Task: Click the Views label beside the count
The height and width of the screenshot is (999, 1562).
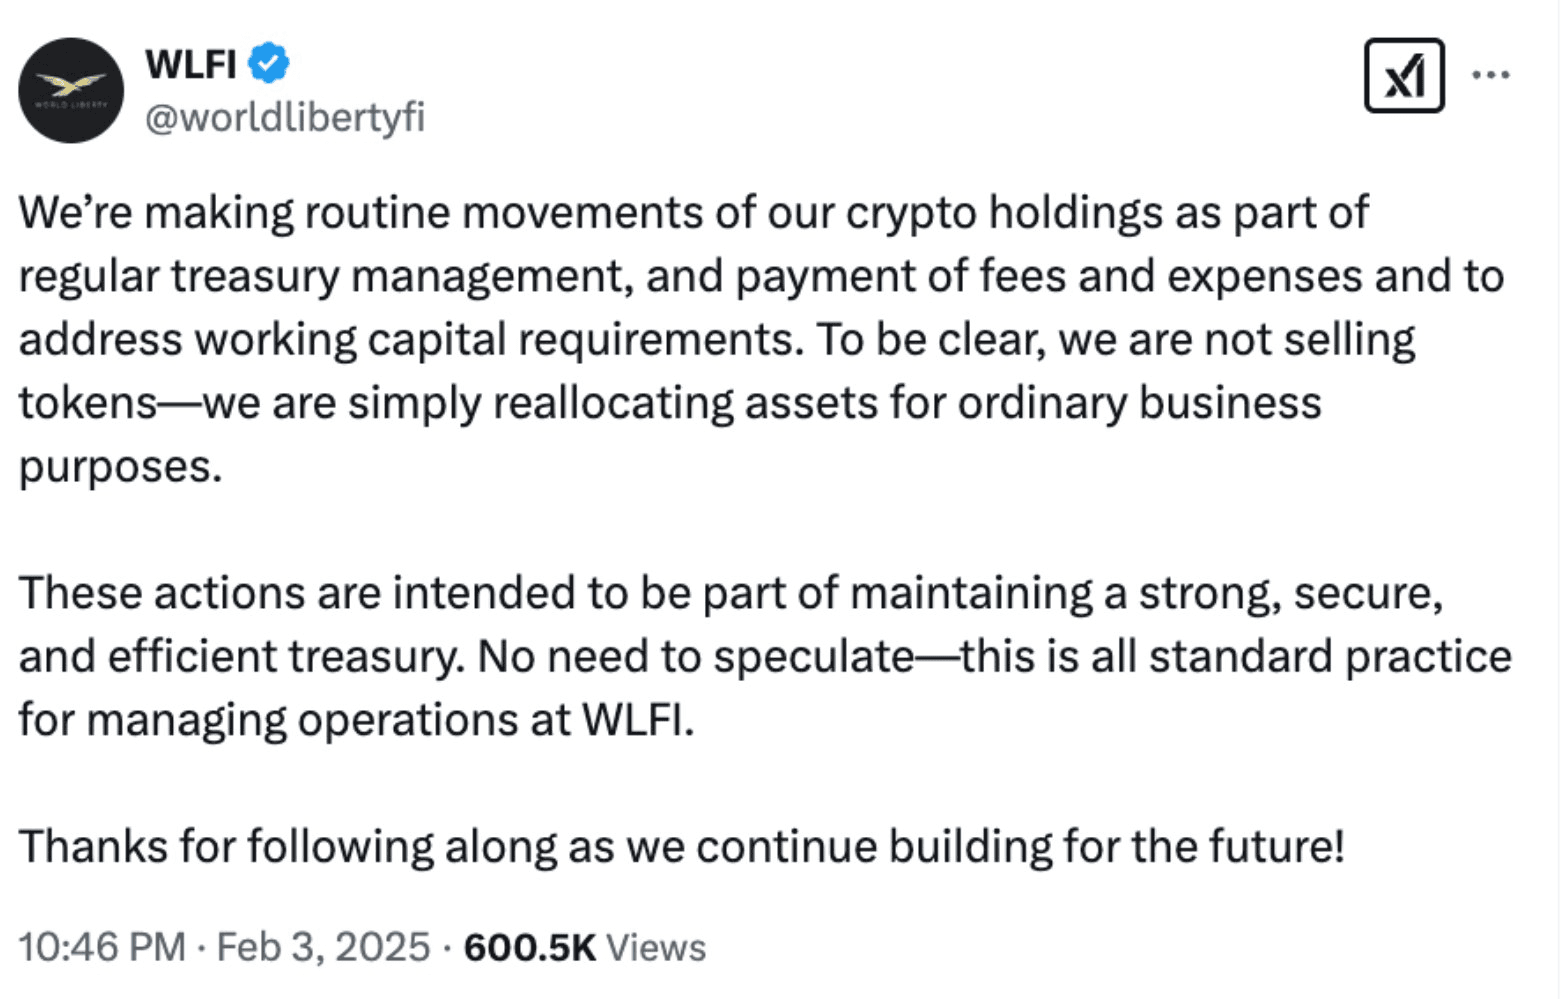Action: pyautogui.click(x=656, y=947)
